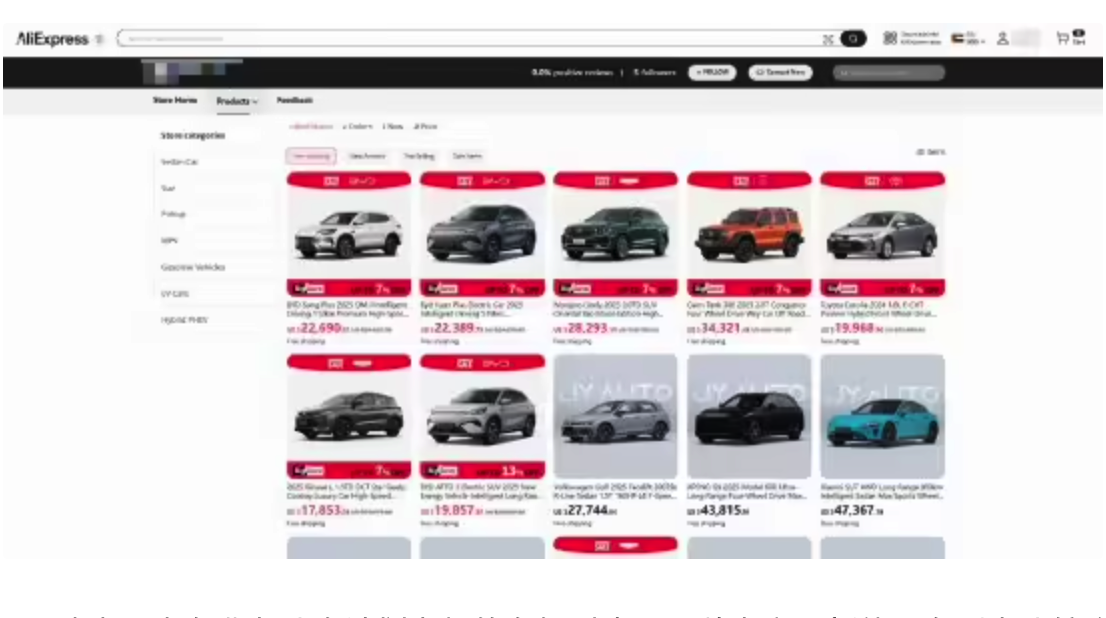The width and height of the screenshot is (1106, 618).
Task: Select the Sedan Car store category
Action: (179, 162)
